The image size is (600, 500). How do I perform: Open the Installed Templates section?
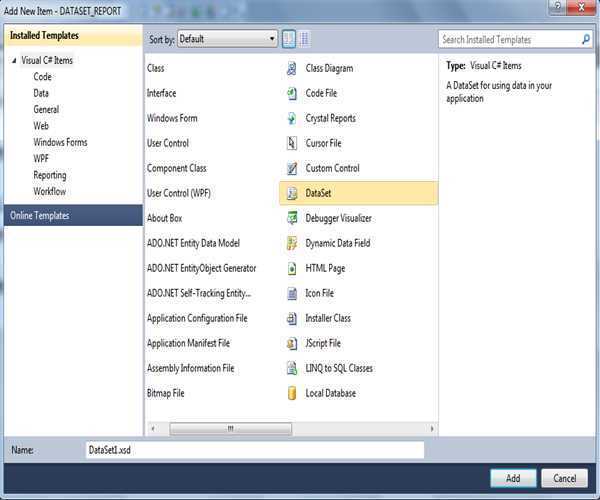coord(44,36)
